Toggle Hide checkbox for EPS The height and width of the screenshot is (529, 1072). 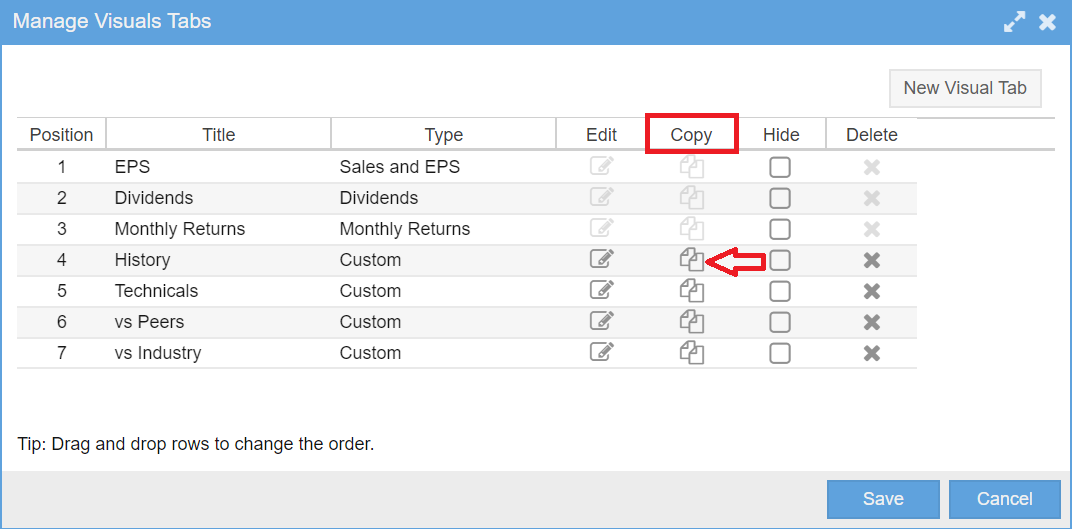tap(780, 167)
